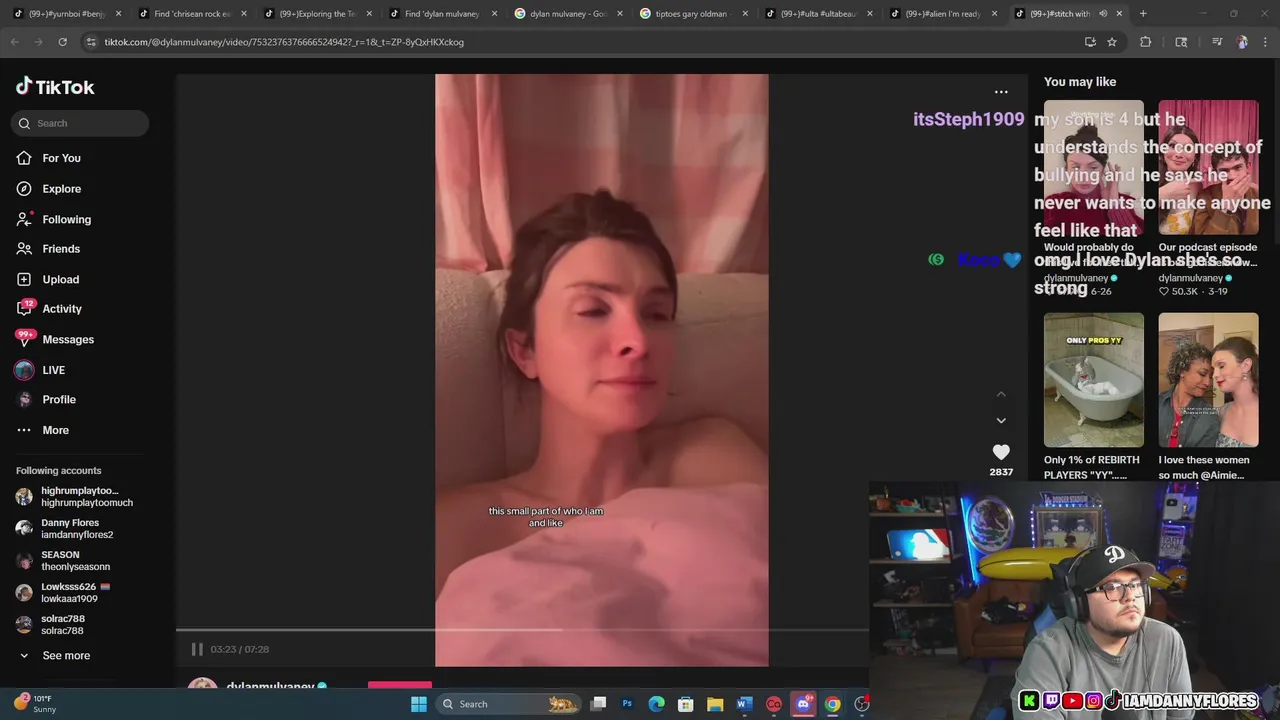Open 'Our podcast episode' recommended video
This screenshot has height=720, width=1280.
pos(1208,168)
